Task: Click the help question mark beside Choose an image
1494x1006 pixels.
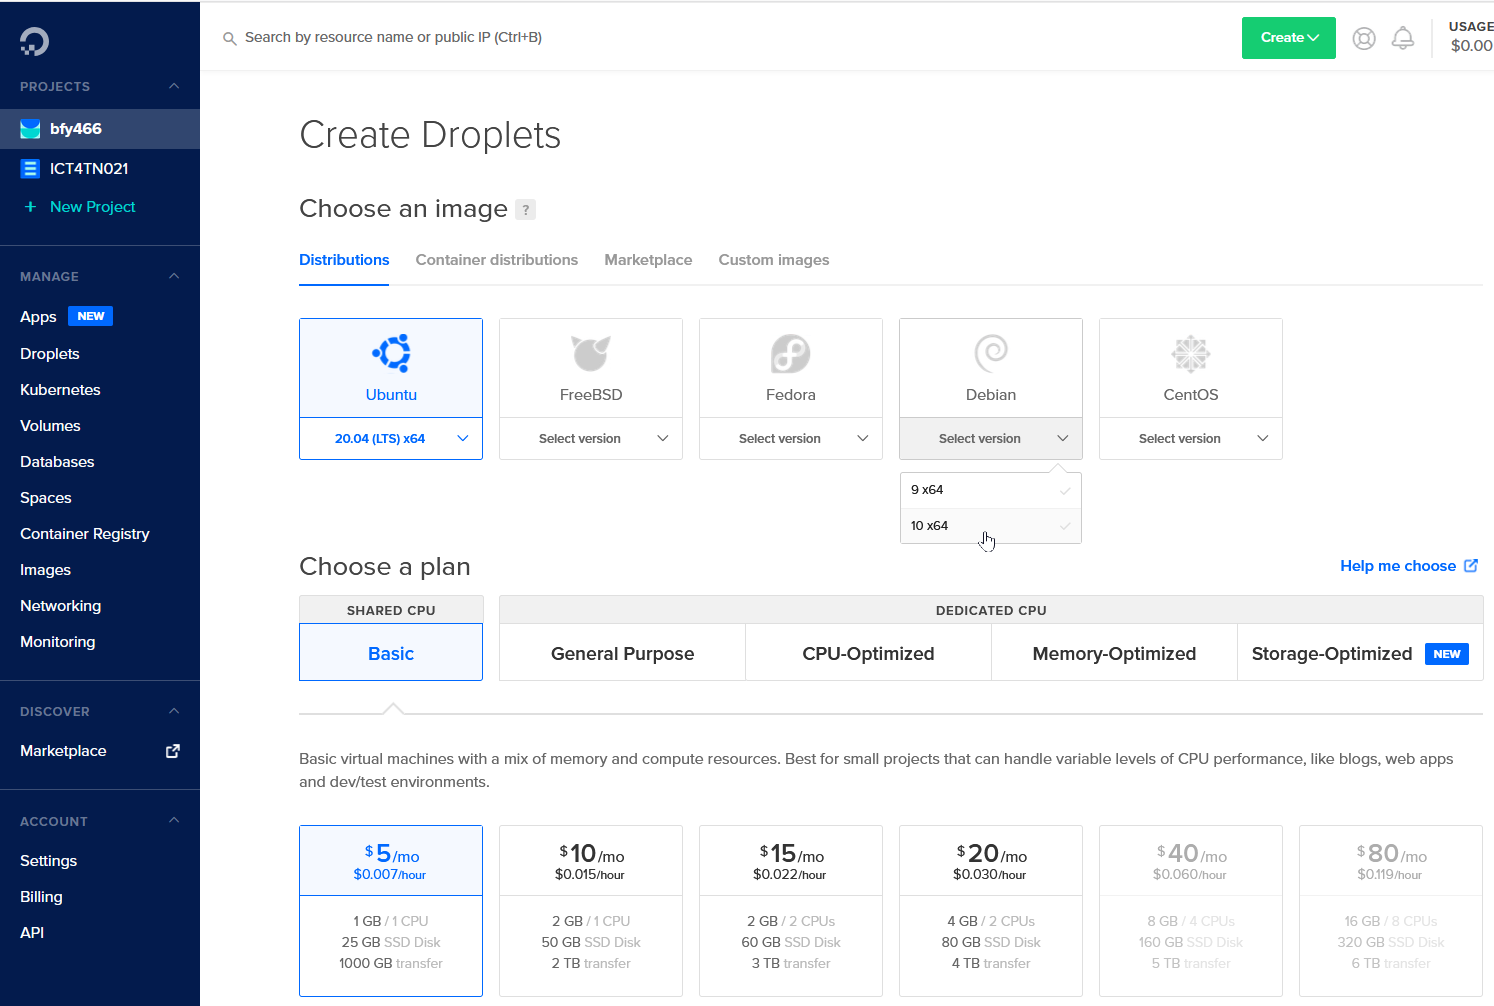Action: click(525, 210)
